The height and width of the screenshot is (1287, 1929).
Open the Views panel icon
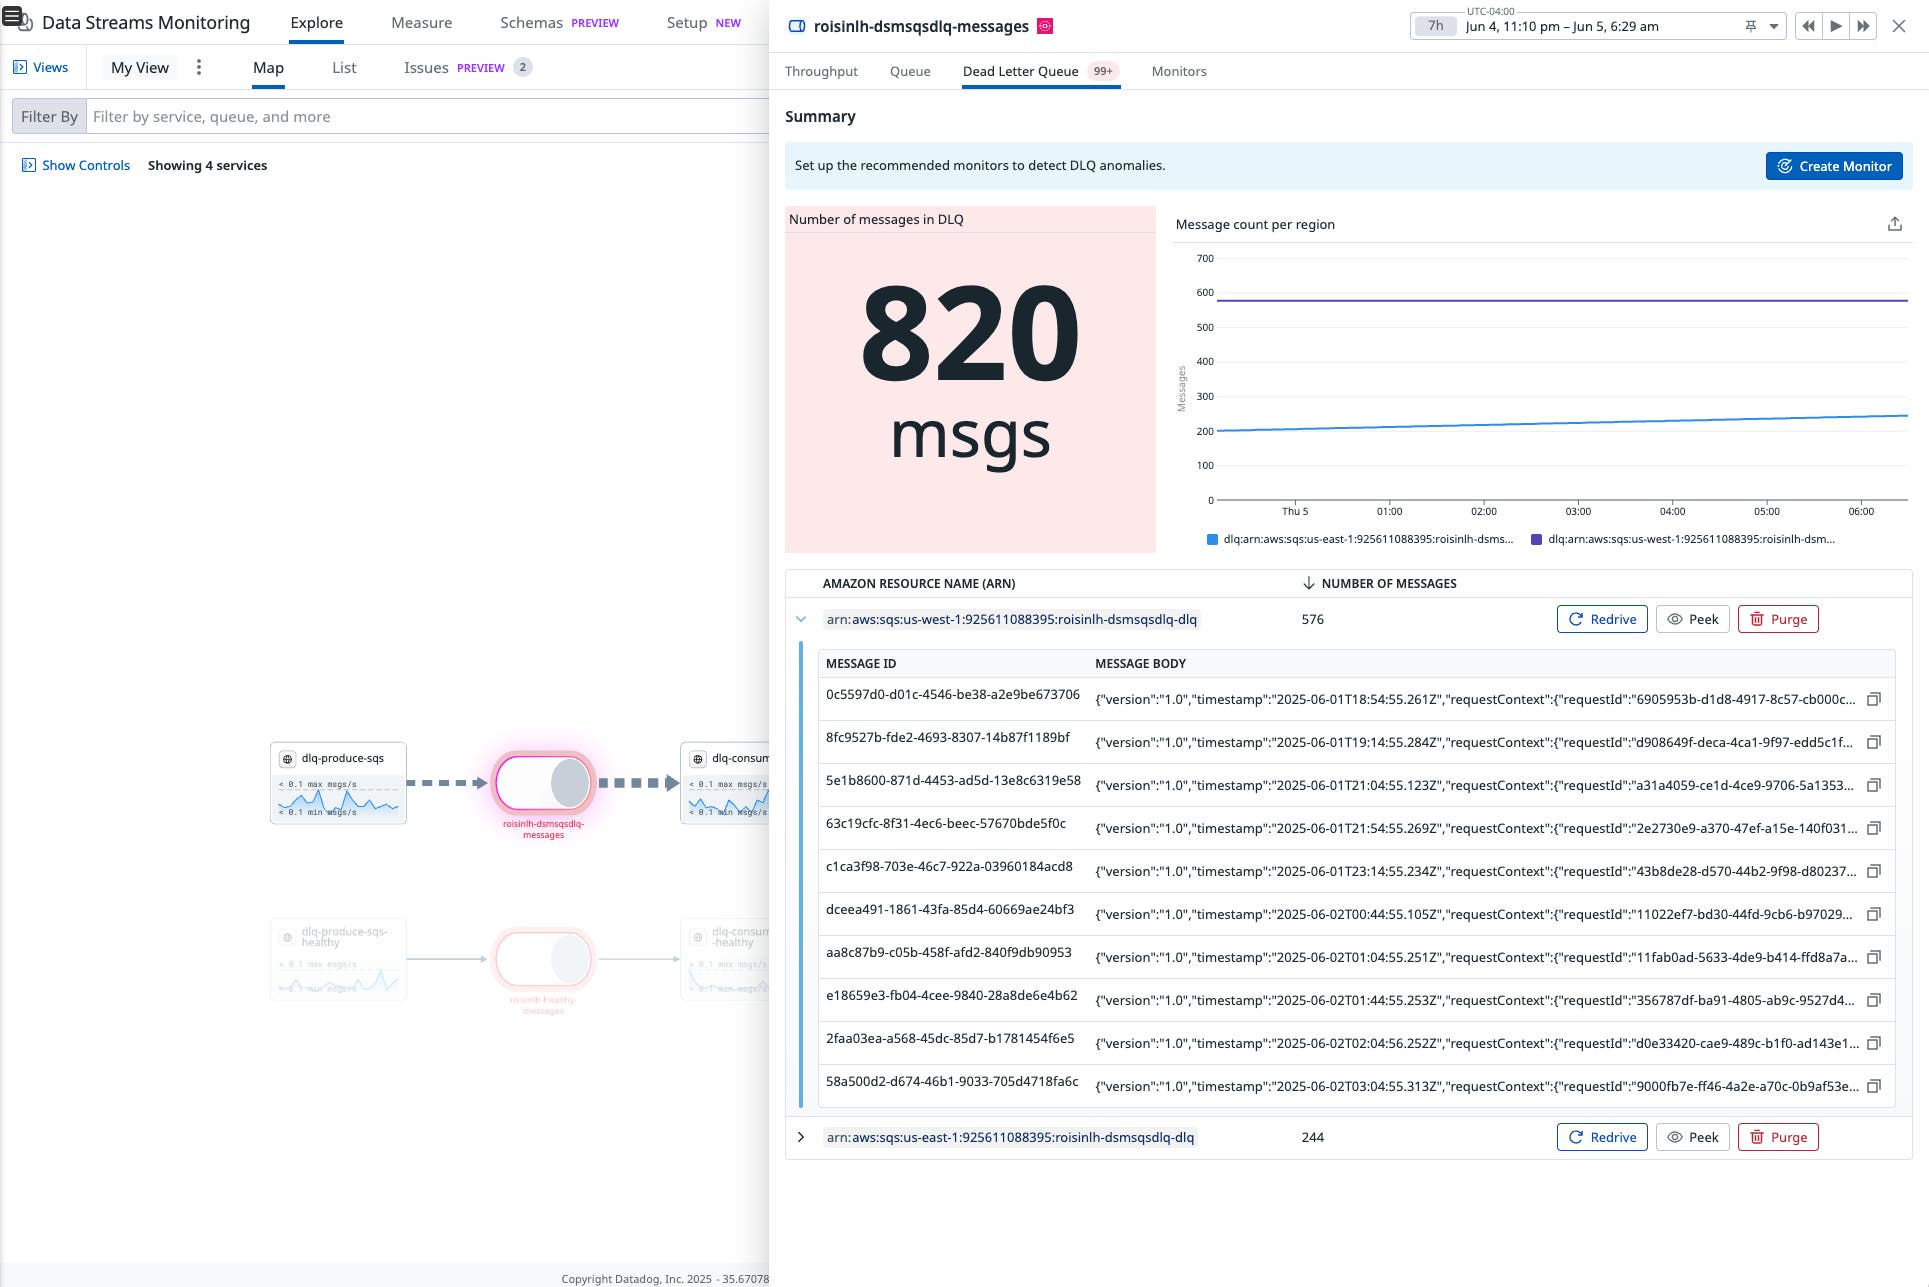point(19,66)
